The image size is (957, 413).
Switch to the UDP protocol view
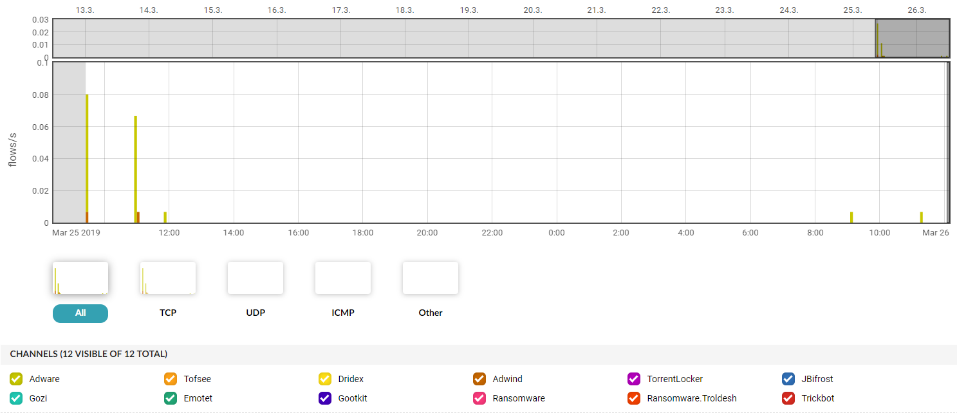[255, 279]
